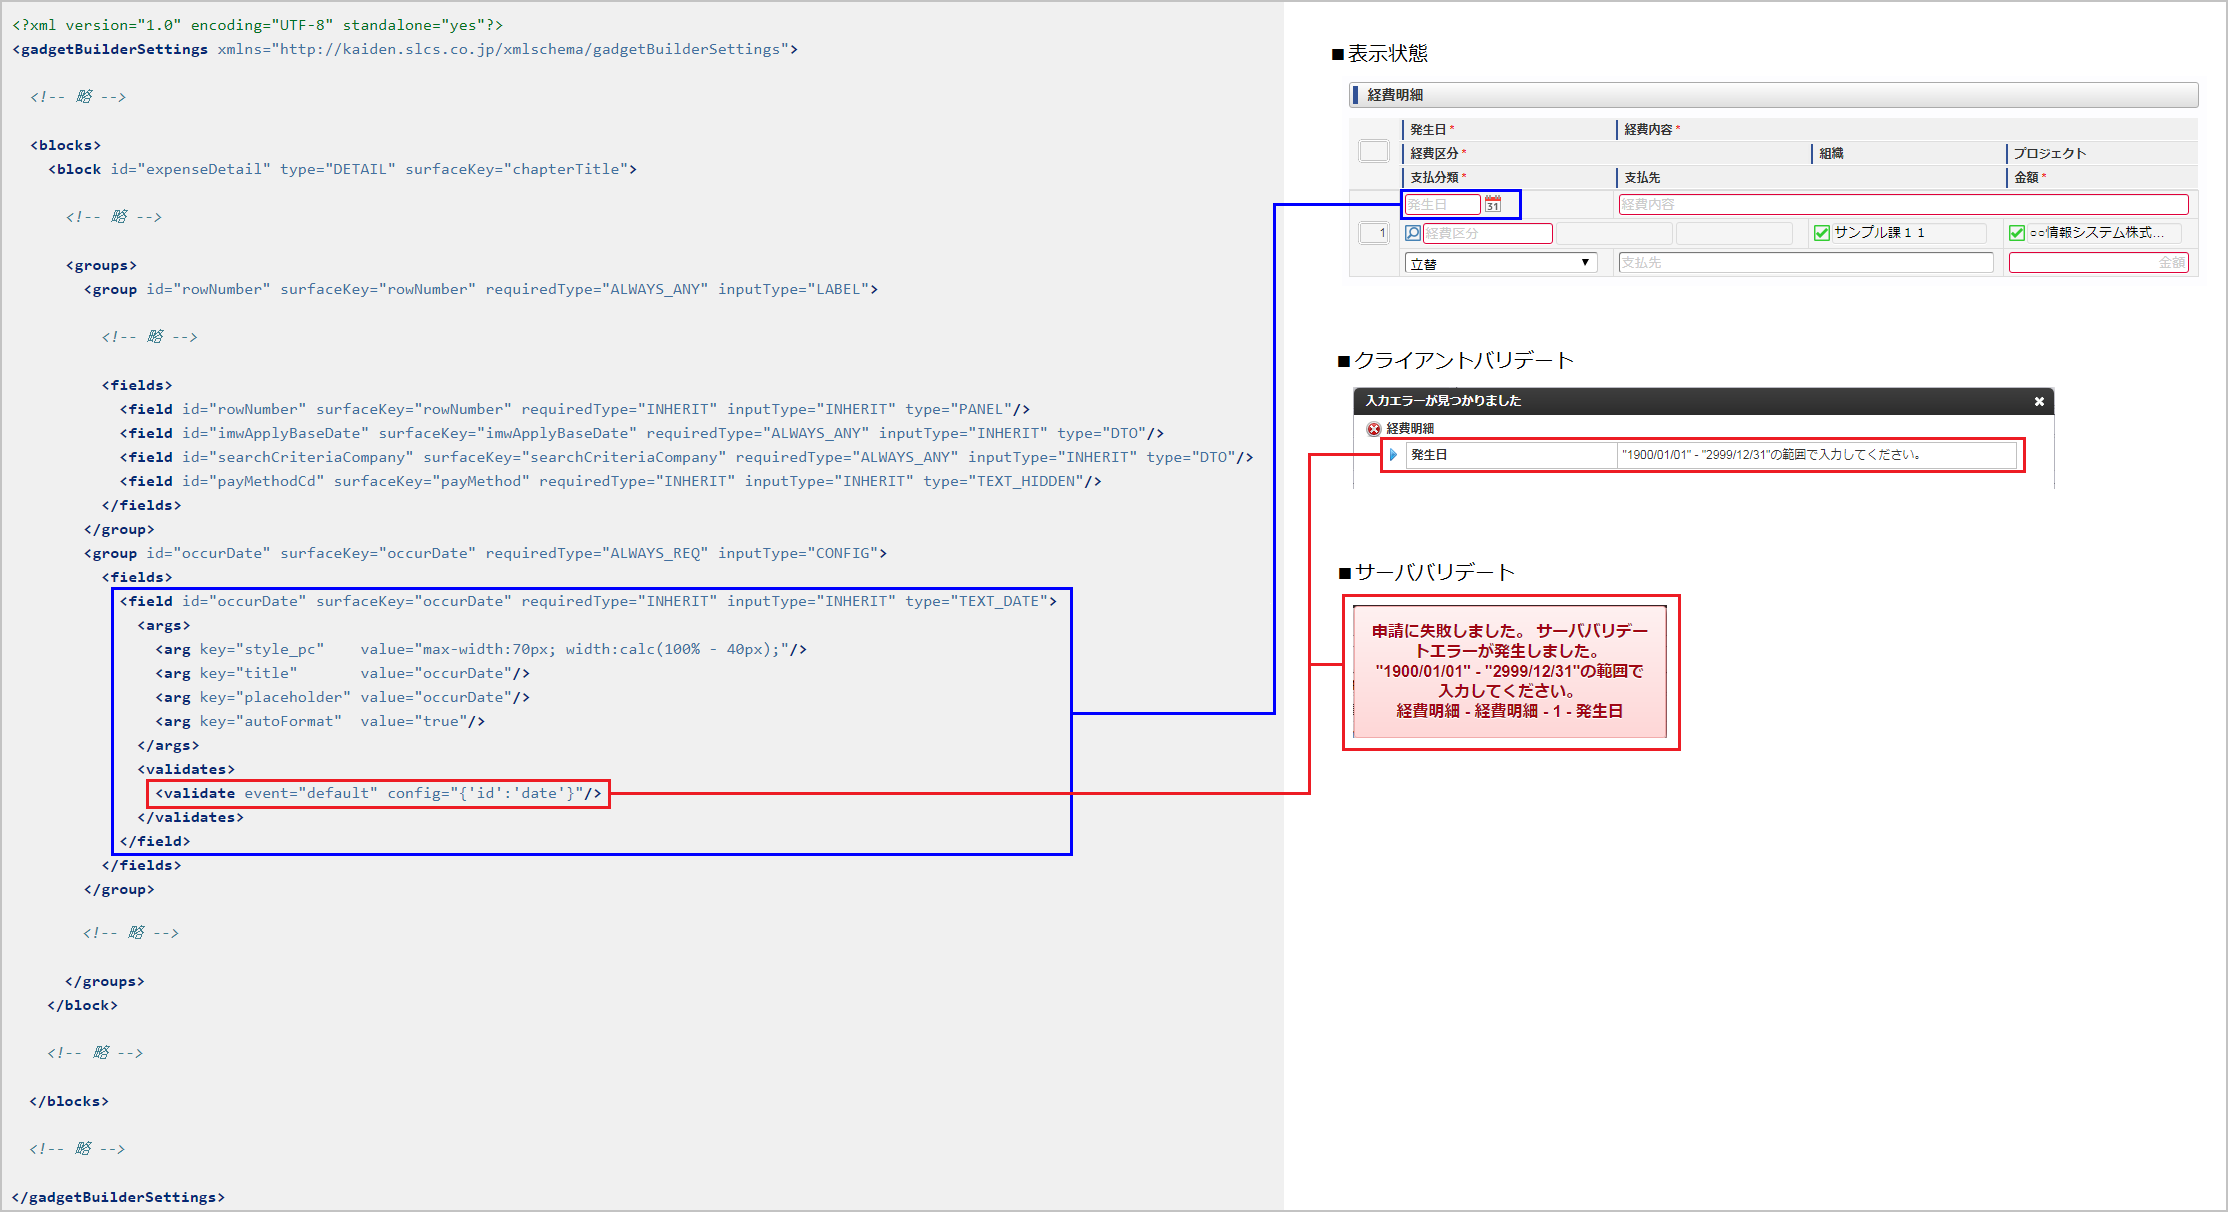Click the 発生日 date input field
Screen dimensions: 2228x1212
tap(1442, 204)
